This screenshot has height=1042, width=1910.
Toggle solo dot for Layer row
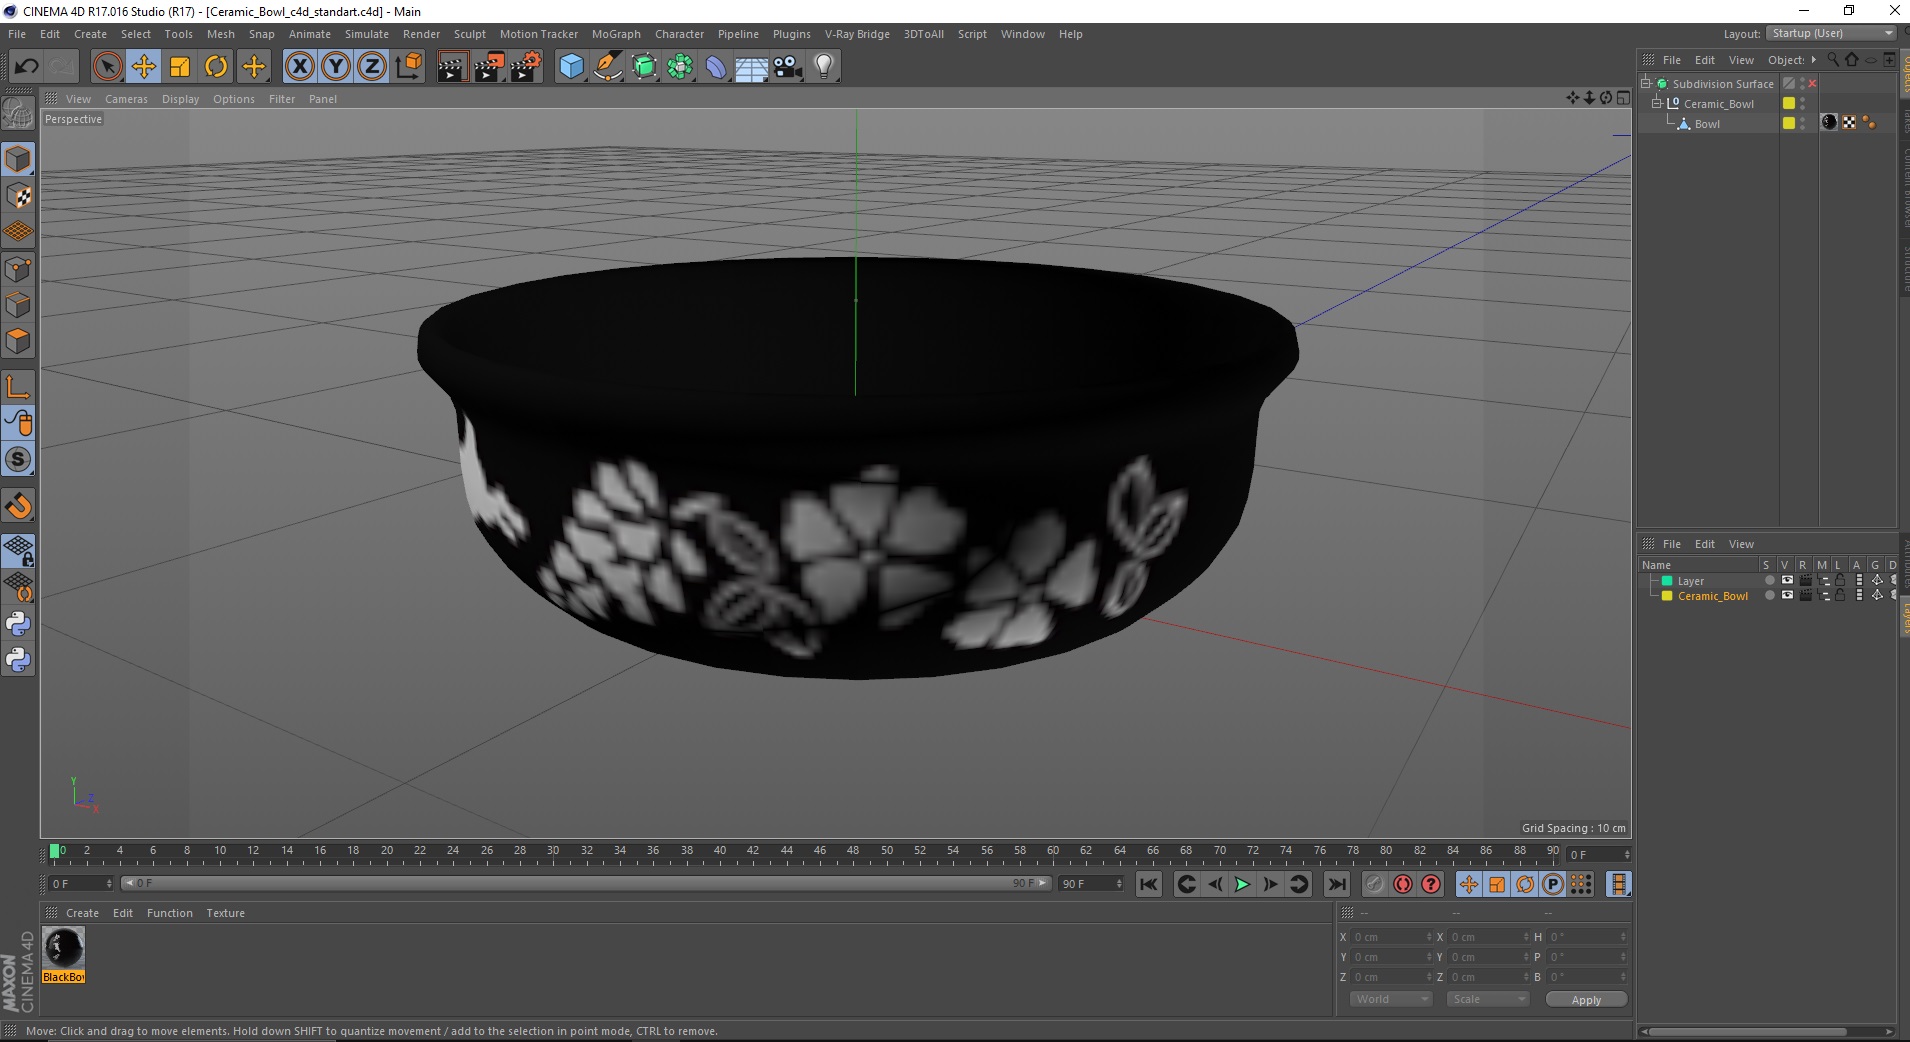click(1769, 581)
